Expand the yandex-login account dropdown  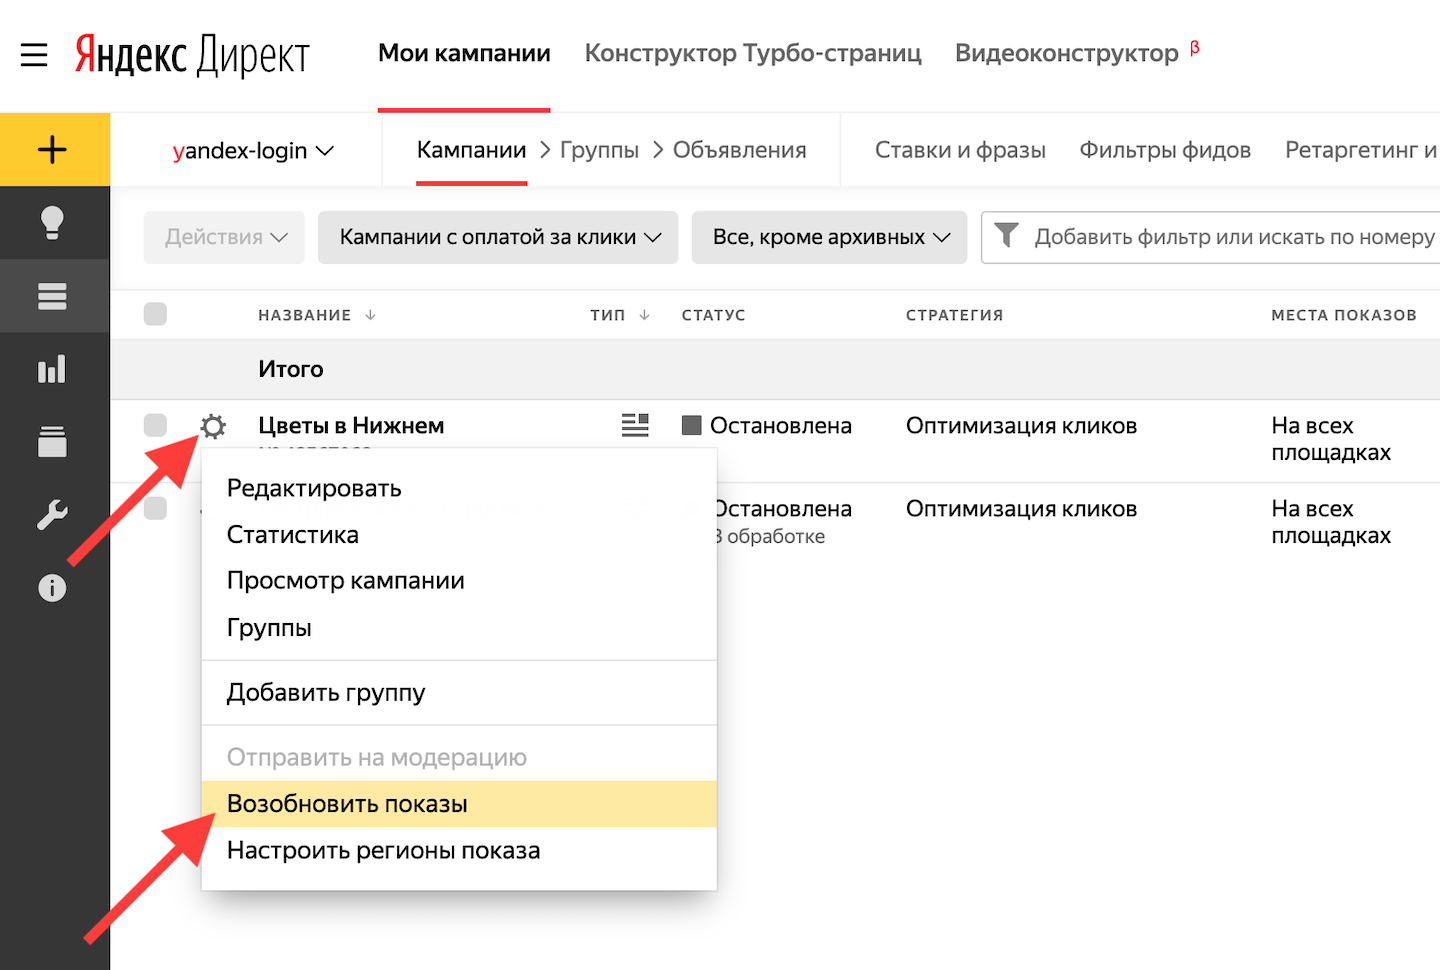tap(253, 150)
